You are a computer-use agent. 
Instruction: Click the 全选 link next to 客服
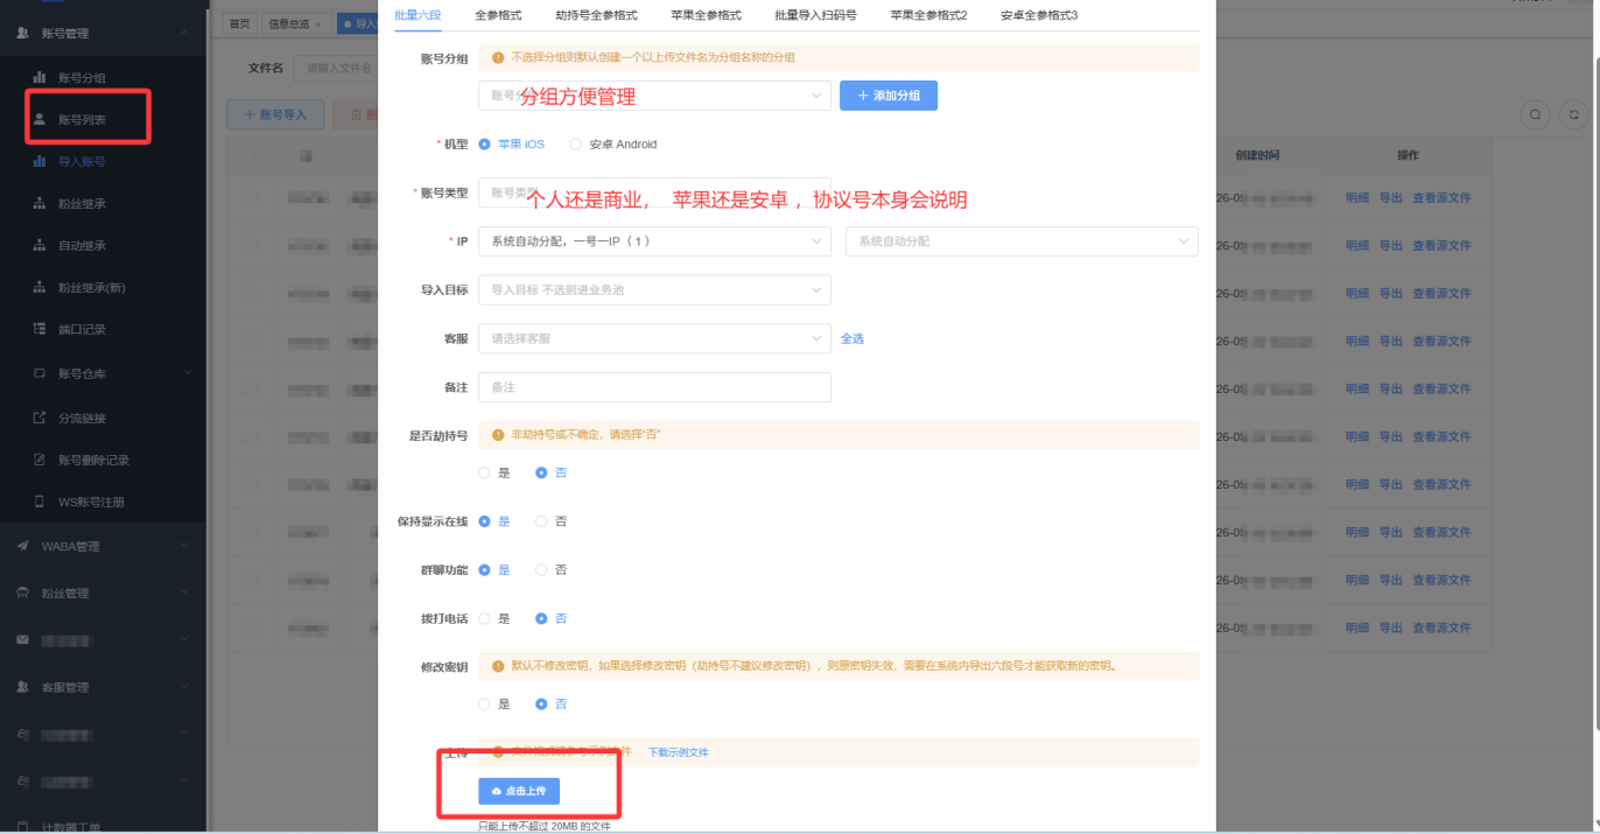click(852, 339)
